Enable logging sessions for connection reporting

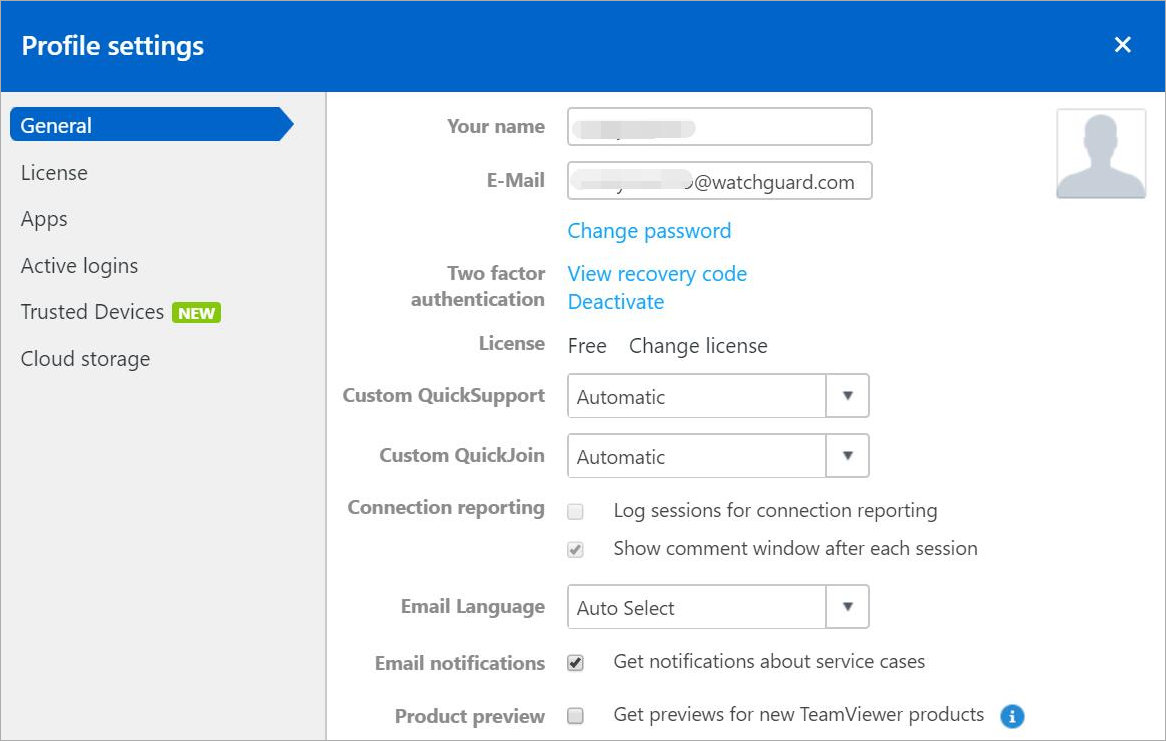pyautogui.click(x=575, y=511)
